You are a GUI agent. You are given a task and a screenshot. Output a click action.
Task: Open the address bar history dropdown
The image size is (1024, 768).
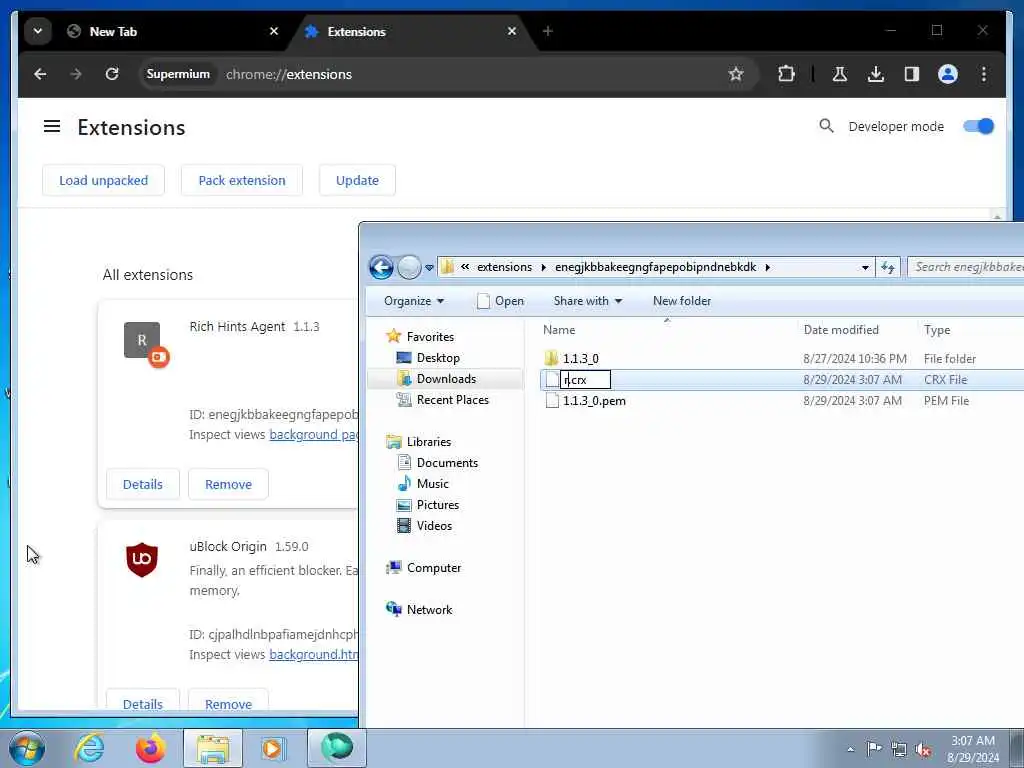click(865, 268)
